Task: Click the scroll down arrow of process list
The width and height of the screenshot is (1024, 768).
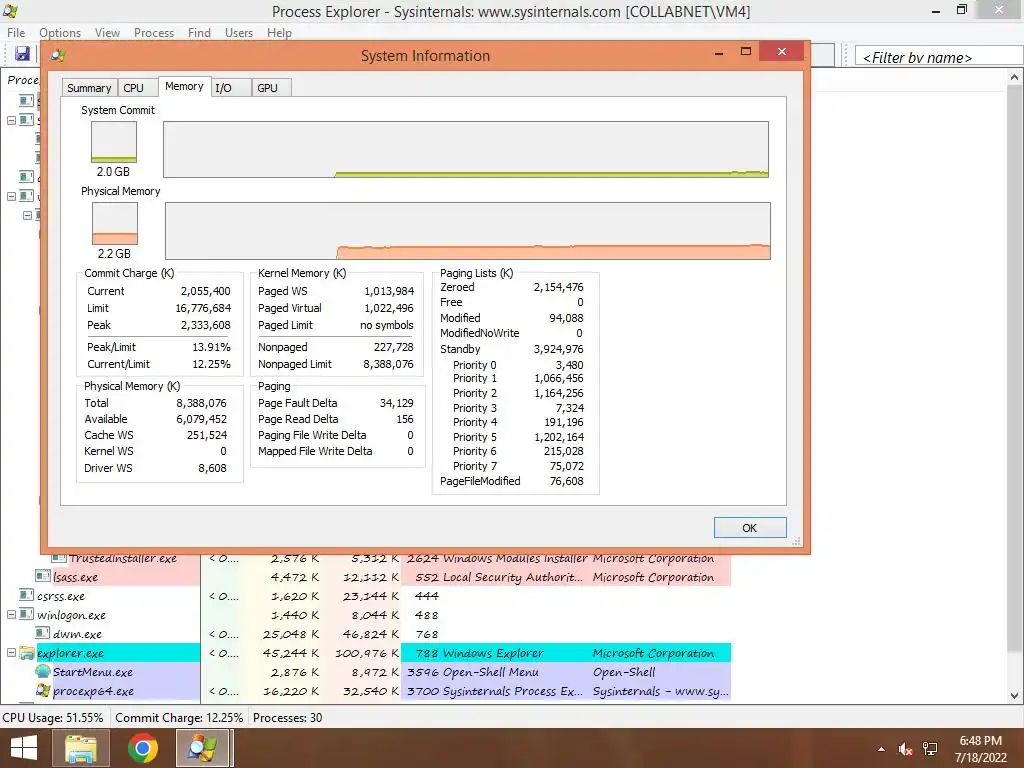Action: click(x=1014, y=695)
